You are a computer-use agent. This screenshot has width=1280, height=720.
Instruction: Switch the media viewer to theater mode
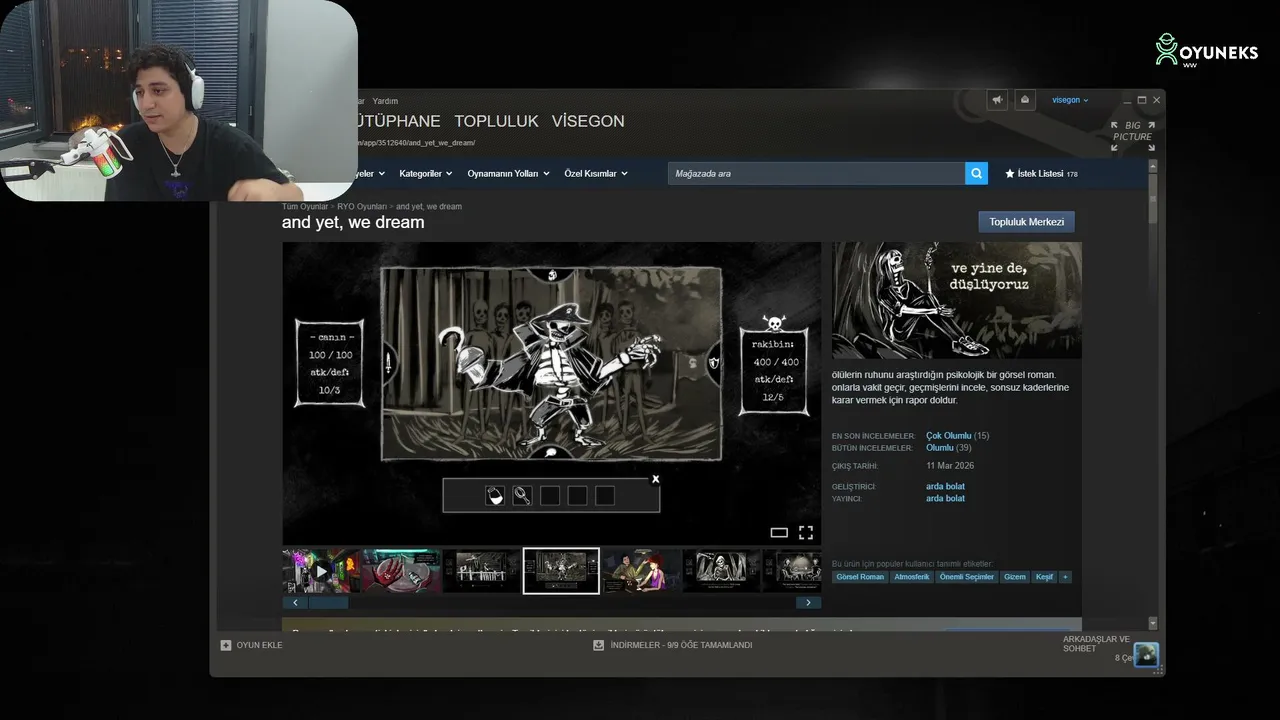tap(779, 532)
